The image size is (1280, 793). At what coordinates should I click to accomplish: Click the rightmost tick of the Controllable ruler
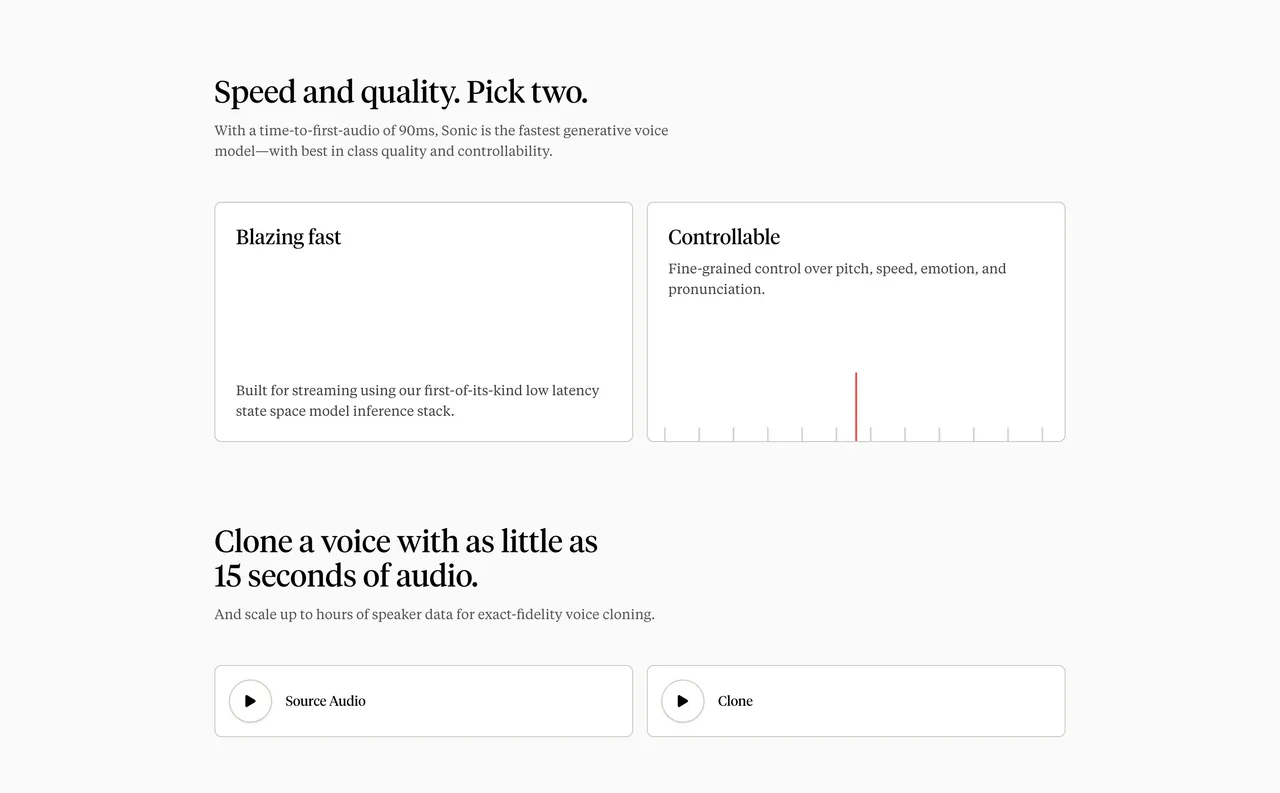[x=1042, y=434]
